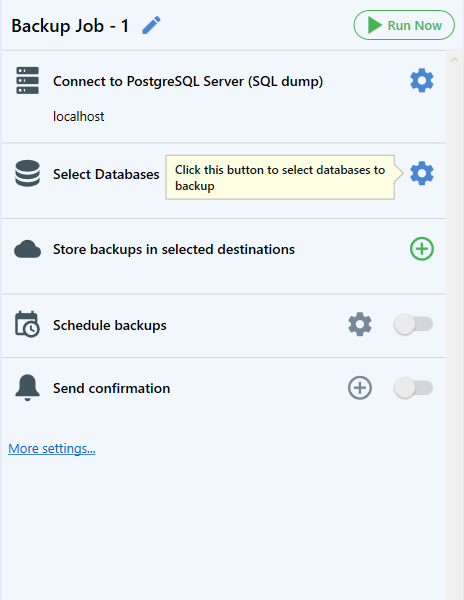Click the 'Backup Job - 1' title

(x=70, y=26)
